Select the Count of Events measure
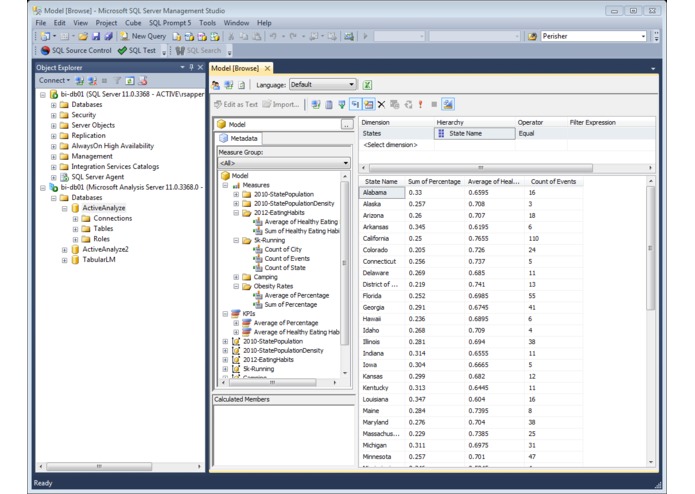Screen dimensions: 695x494 coord(287,259)
